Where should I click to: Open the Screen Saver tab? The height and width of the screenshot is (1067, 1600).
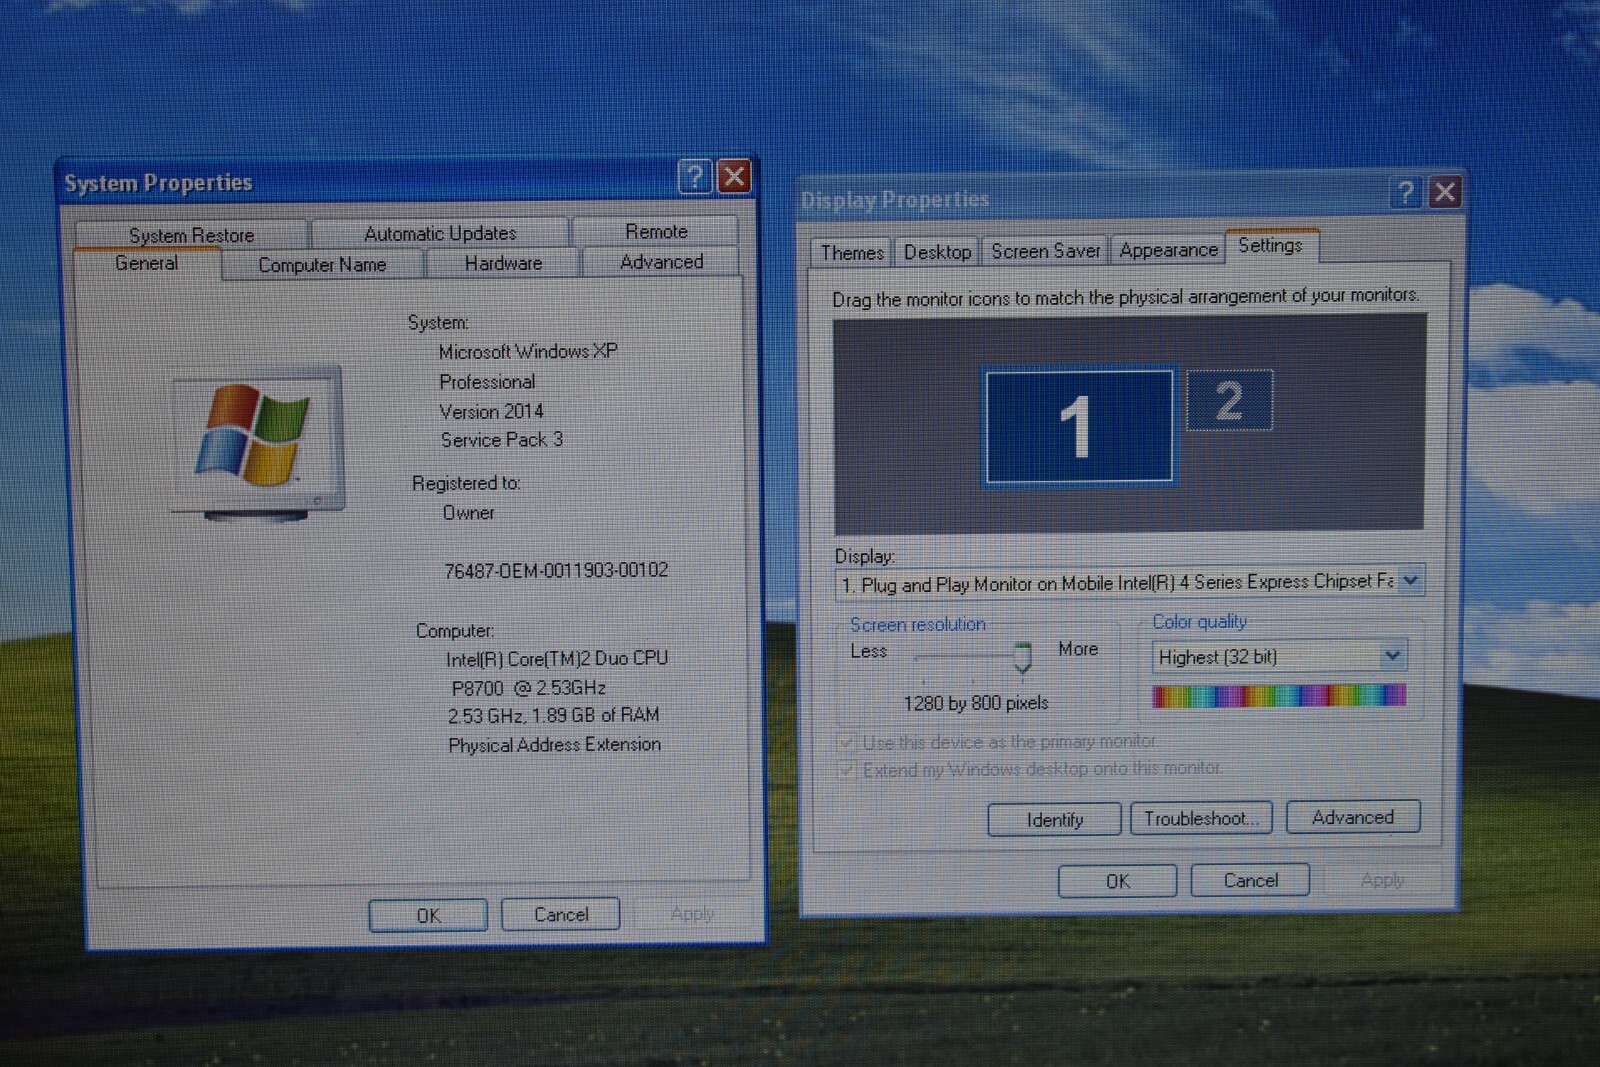pyautogui.click(x=1045, y=251)
